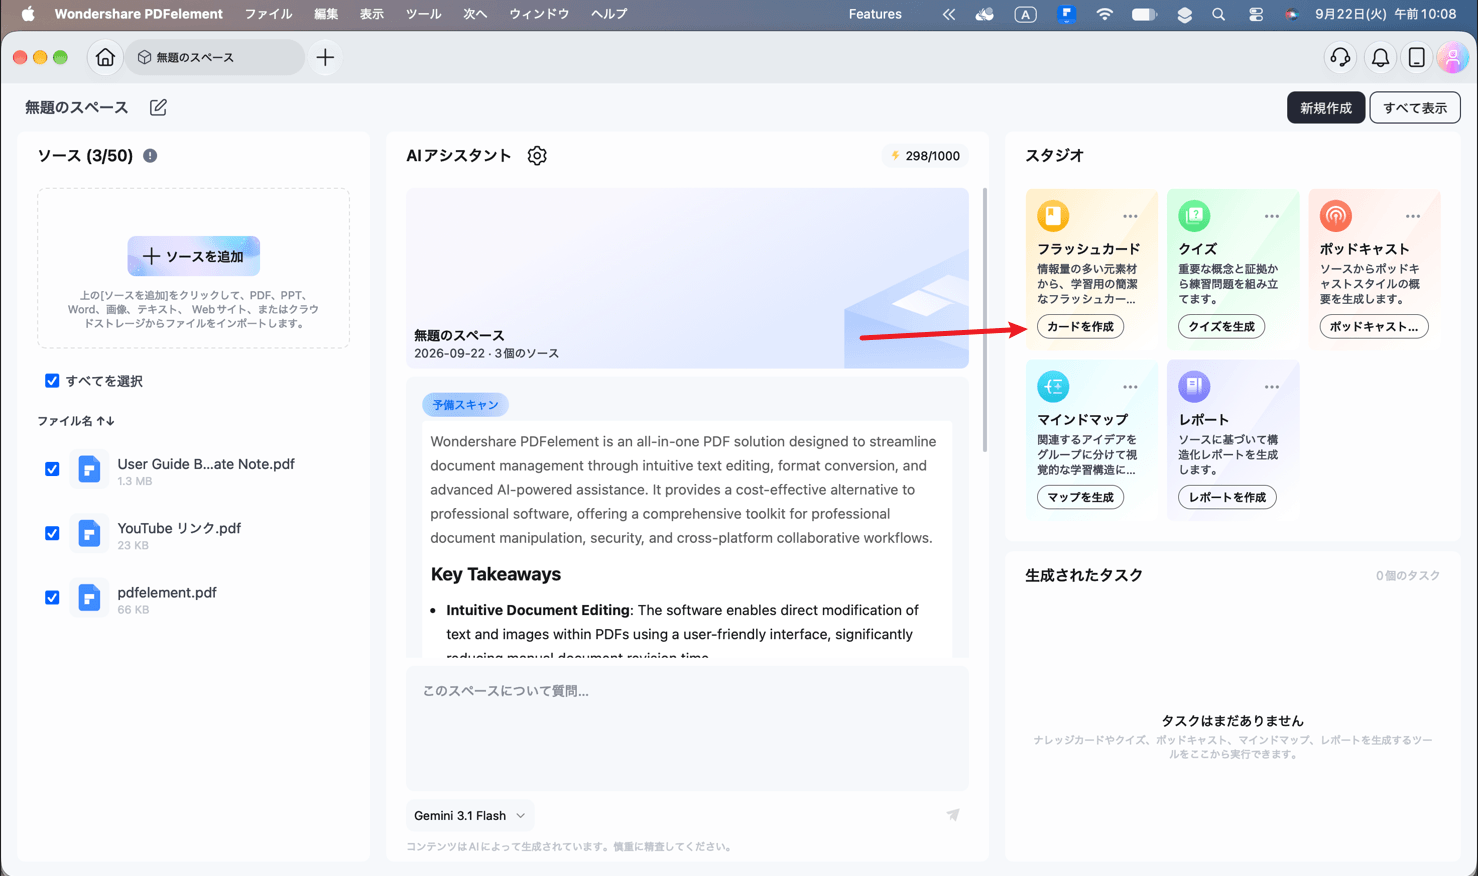Screen dimensions: 1478x876
Task: Open more options for クイズ card
Action: coord(1271,216)
